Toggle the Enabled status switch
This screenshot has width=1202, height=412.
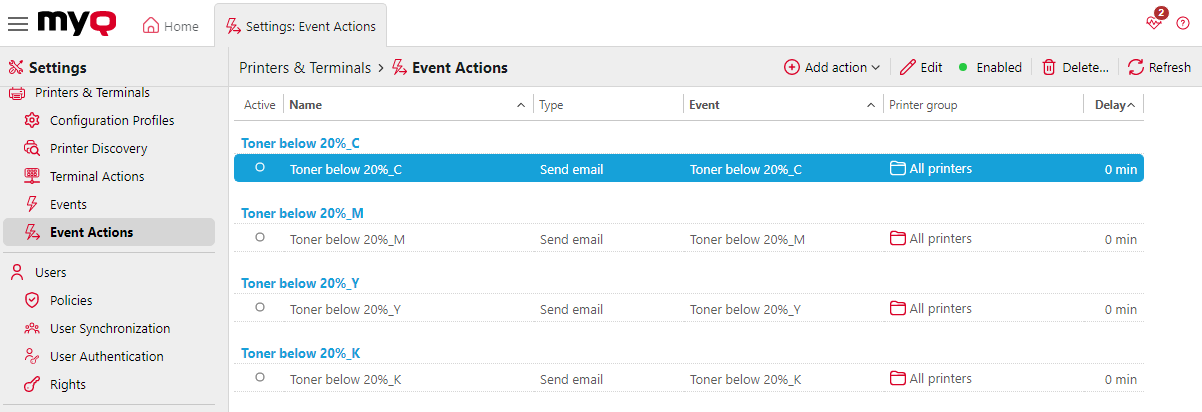pos(989,67)
